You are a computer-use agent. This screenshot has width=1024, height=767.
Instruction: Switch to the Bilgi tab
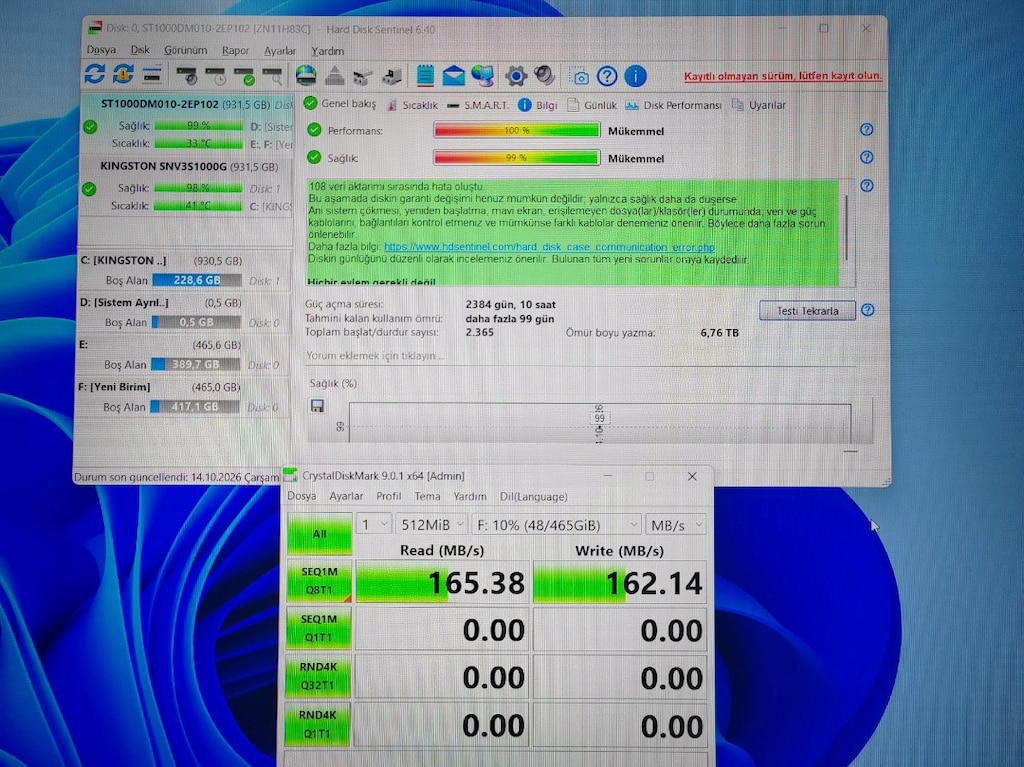(538, 105)
